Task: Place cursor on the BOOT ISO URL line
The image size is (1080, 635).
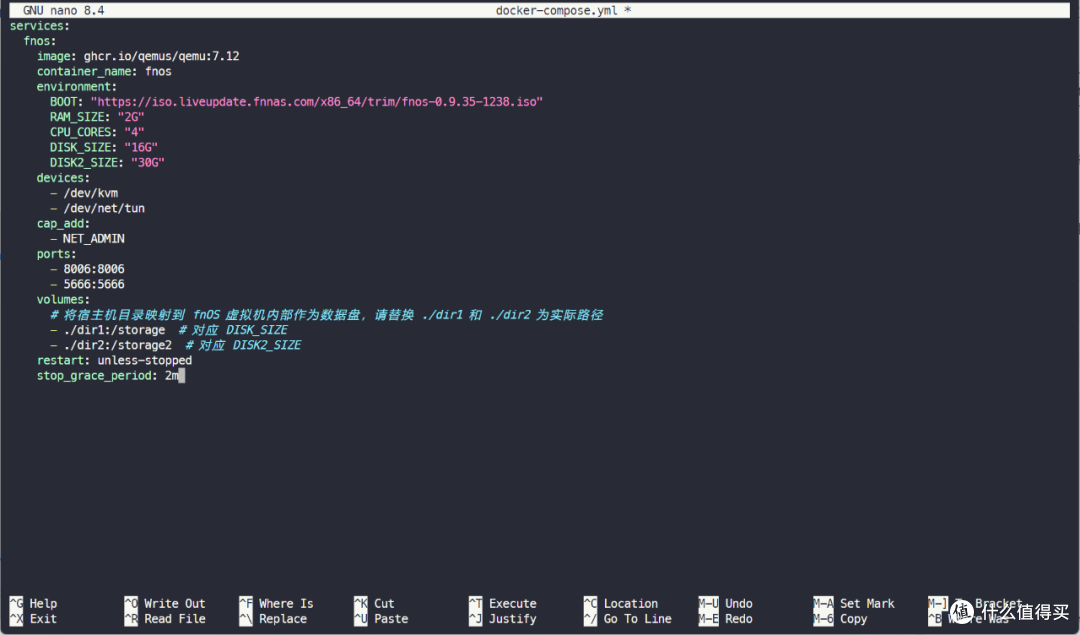Action: coord(300,101)
